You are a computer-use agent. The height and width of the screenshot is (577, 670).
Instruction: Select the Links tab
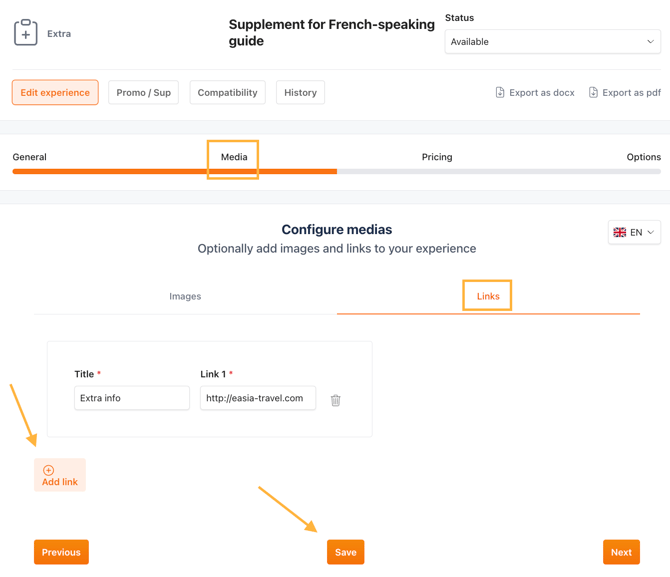(488, 296)
